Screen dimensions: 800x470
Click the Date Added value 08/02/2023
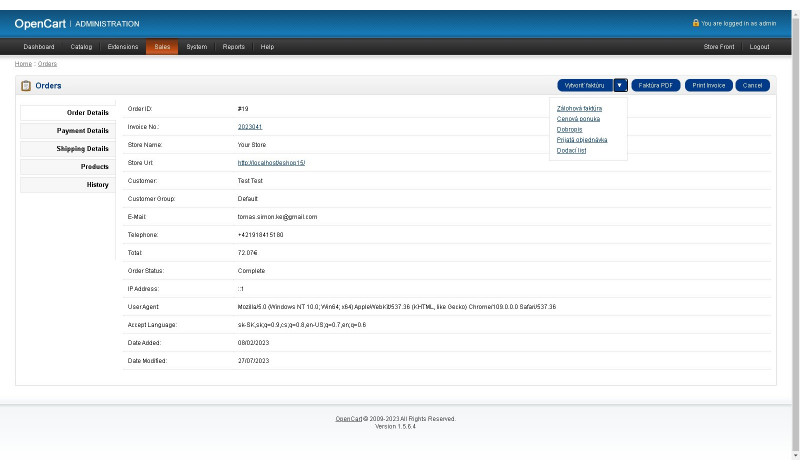(x=254, y=343)
